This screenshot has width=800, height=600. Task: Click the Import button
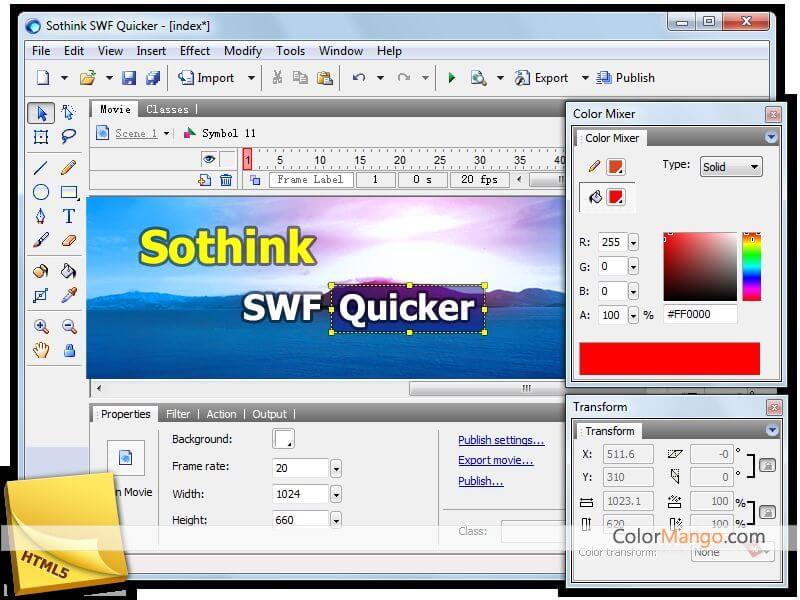206,78
